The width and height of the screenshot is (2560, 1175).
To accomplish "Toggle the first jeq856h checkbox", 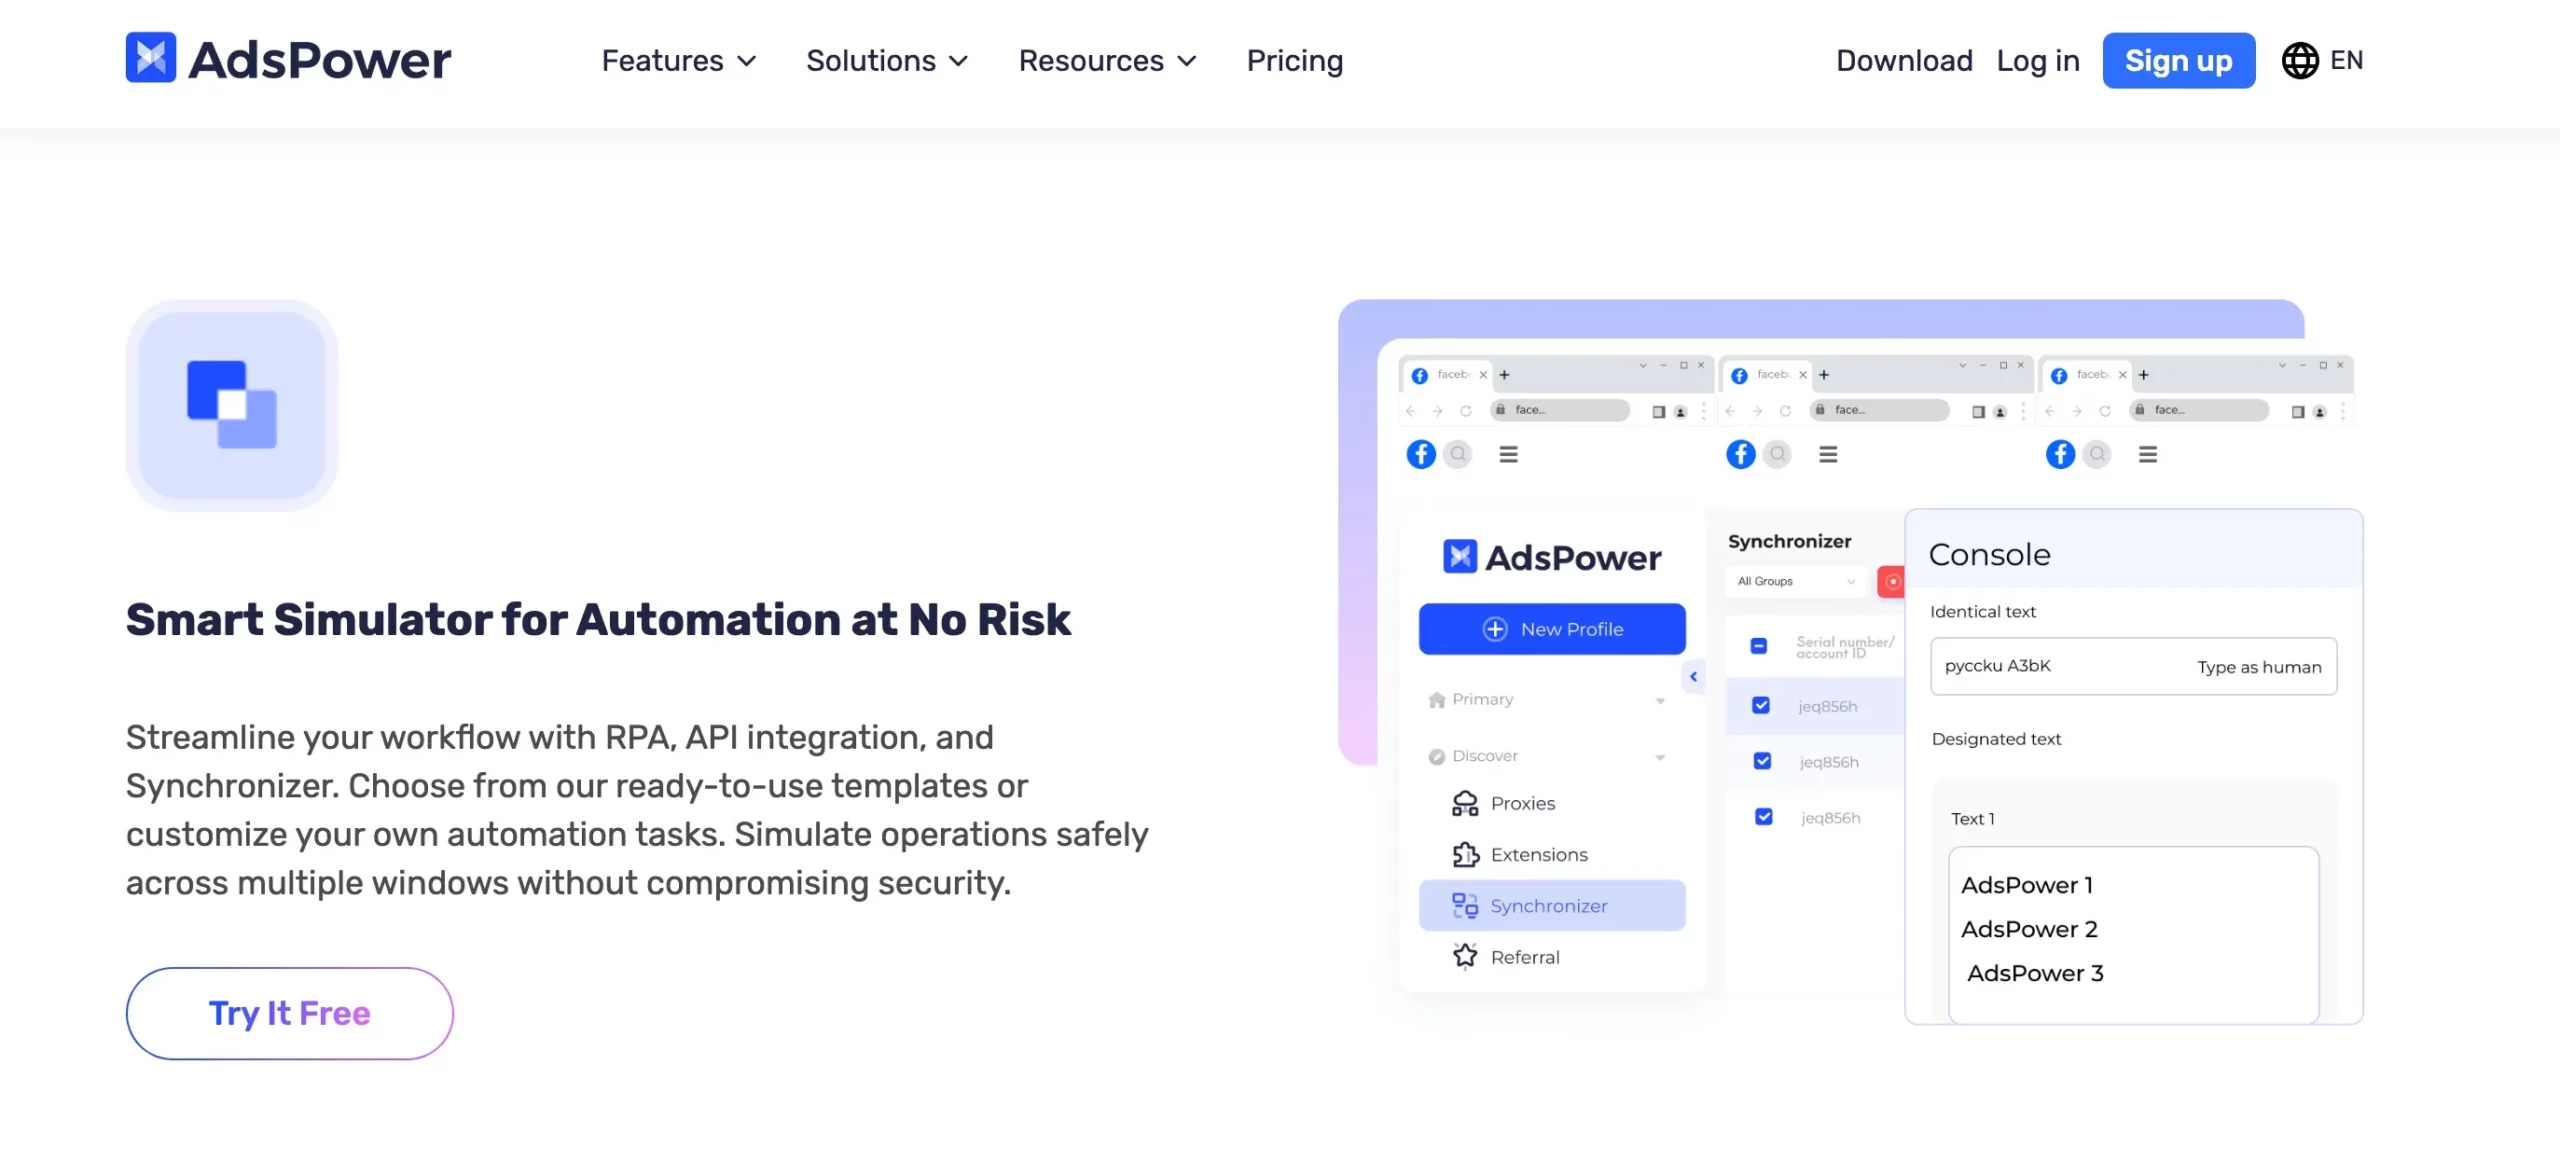I will pyautogui.click(x=1761, y=706).
